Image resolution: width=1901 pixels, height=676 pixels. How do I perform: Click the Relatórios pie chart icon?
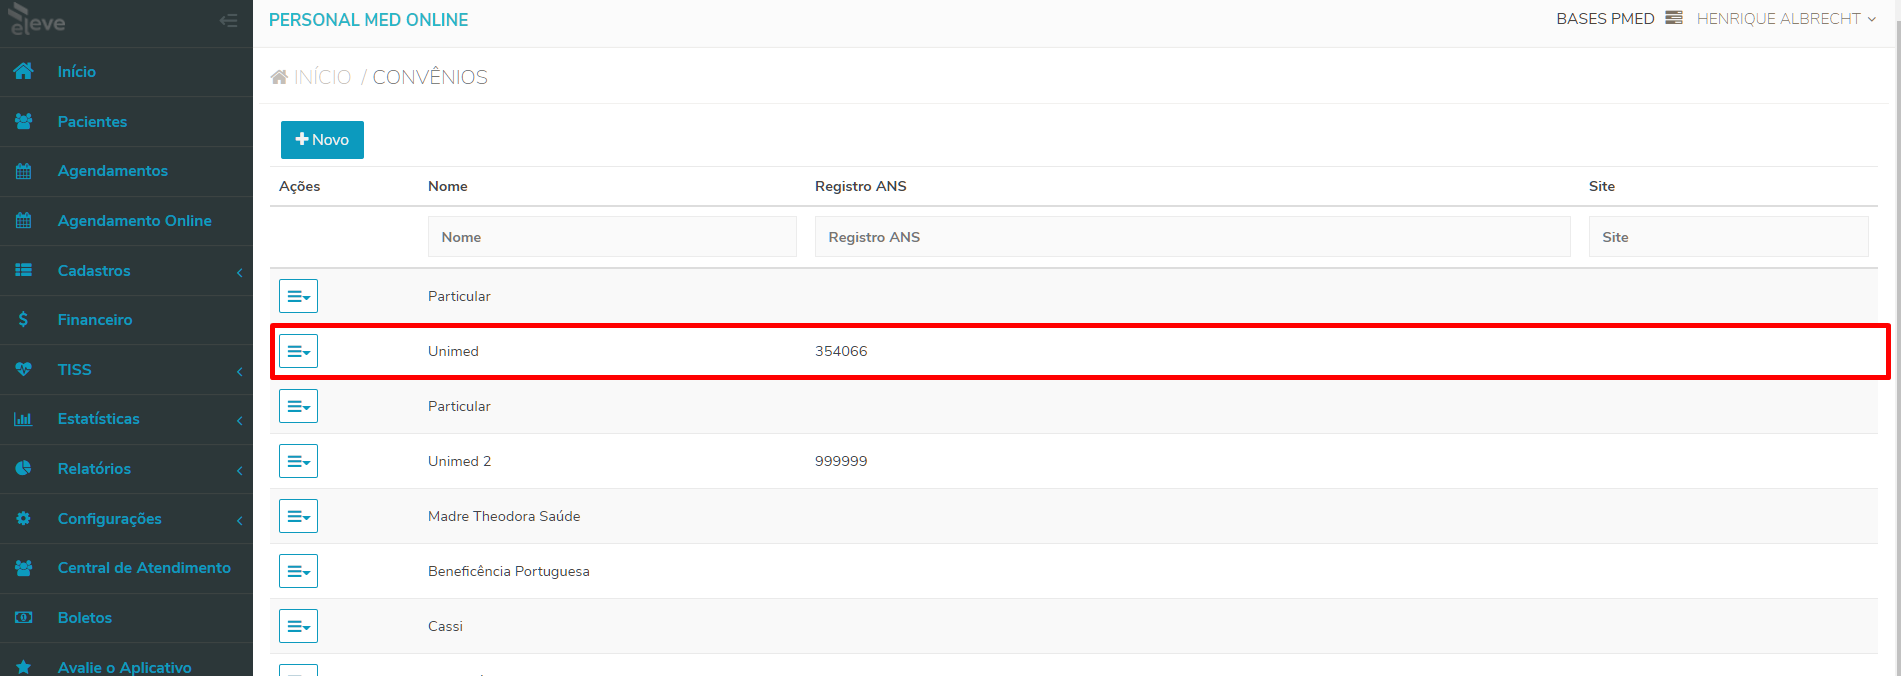(x=23, y=468)
